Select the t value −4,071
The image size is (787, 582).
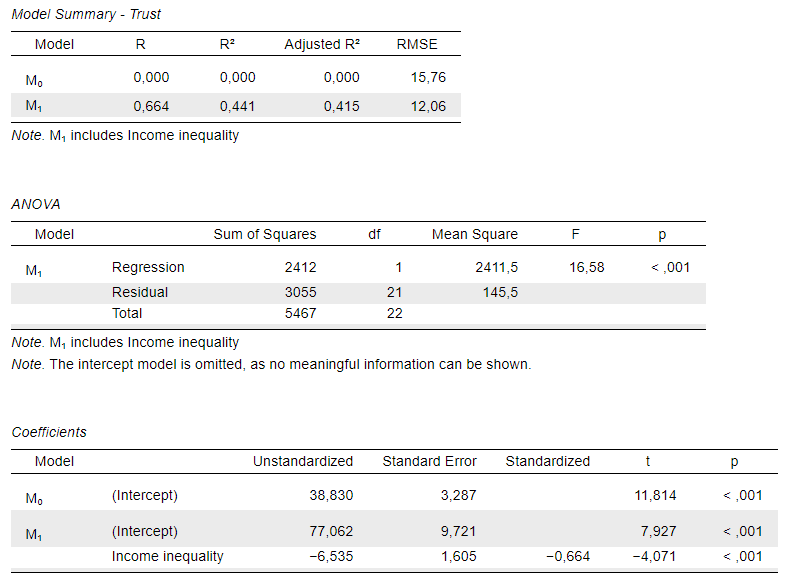tap(655, 556)
